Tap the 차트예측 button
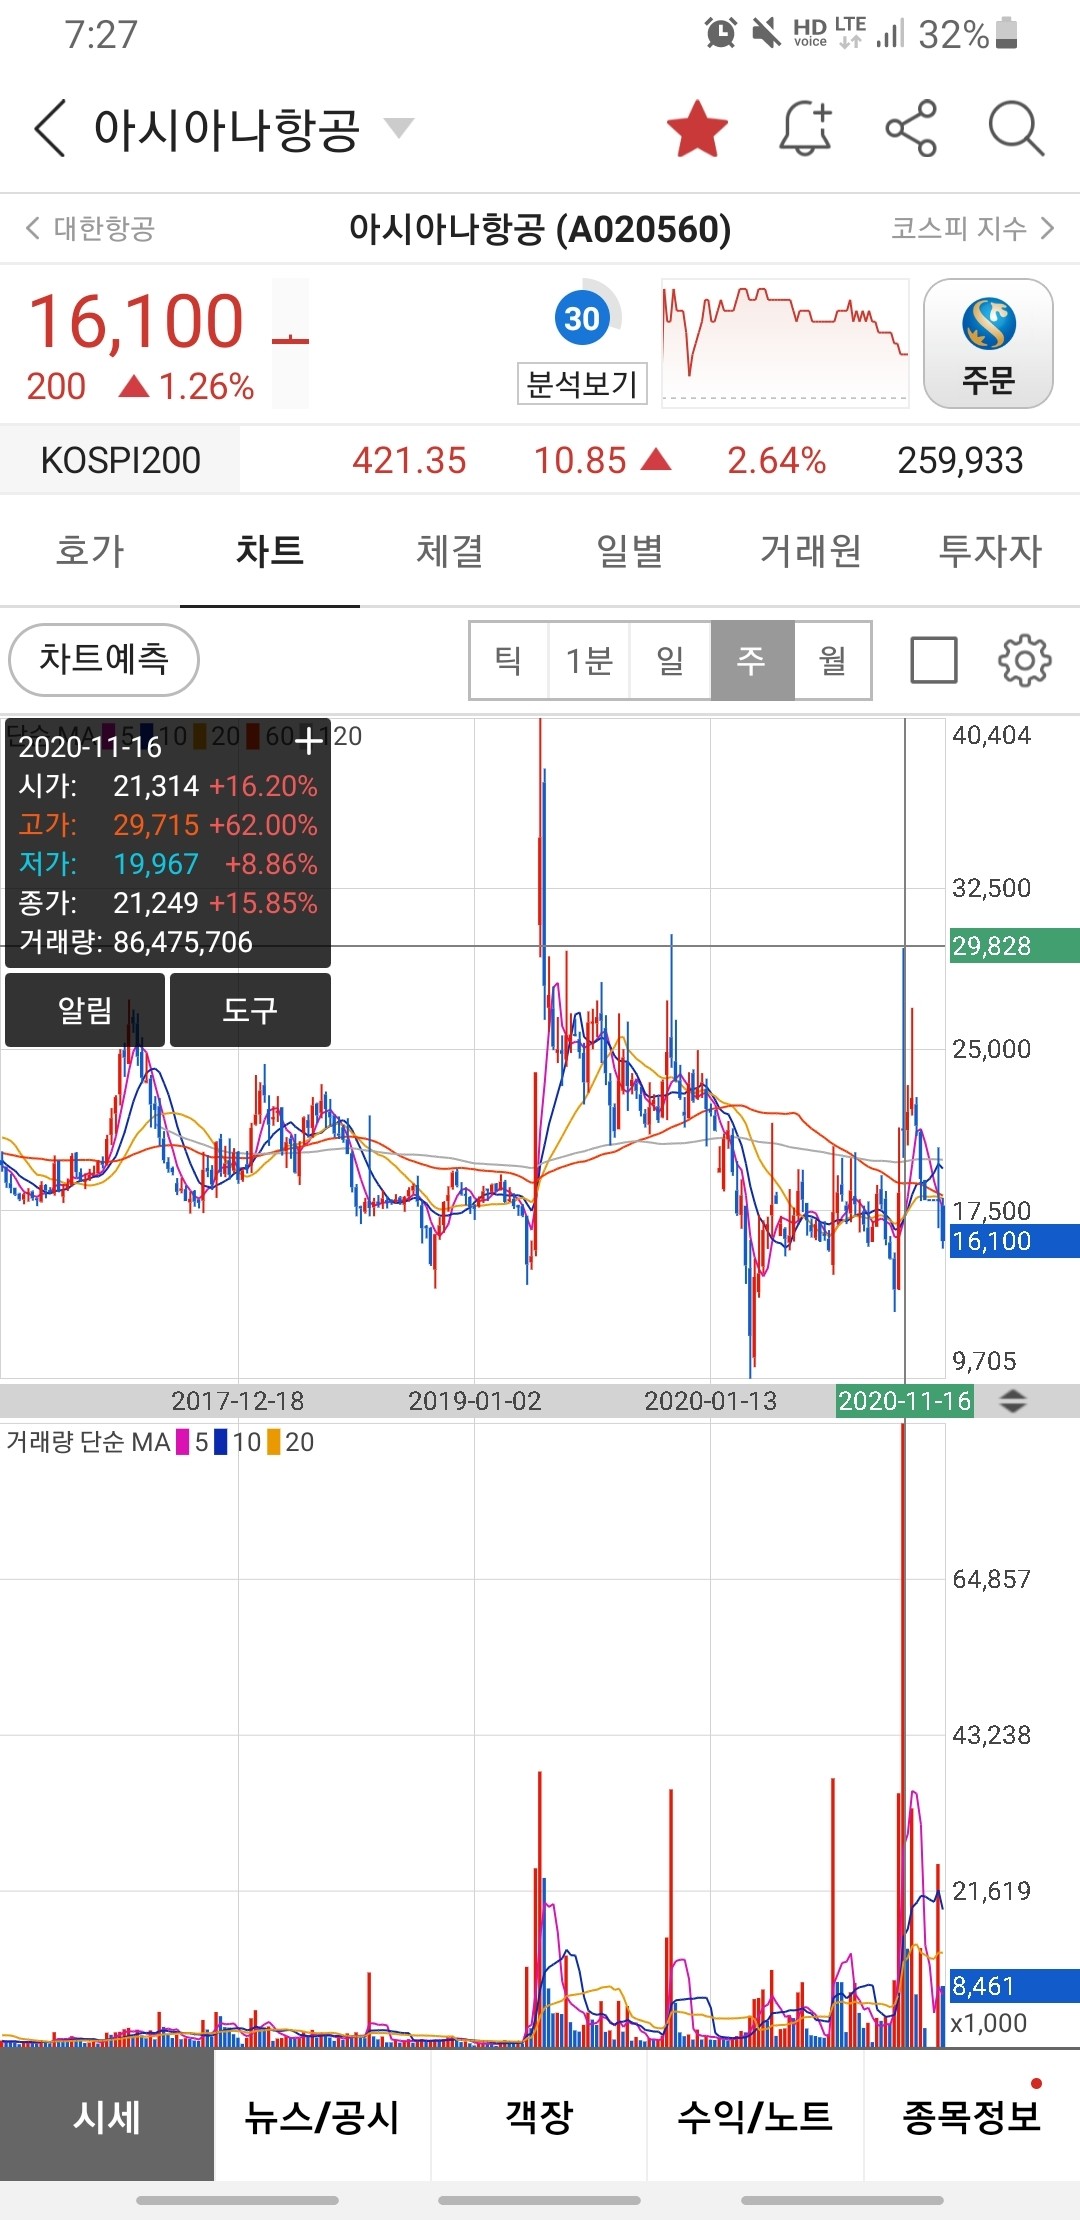The height and width of the screenshot is (2220, 1080). click(104, 659)
